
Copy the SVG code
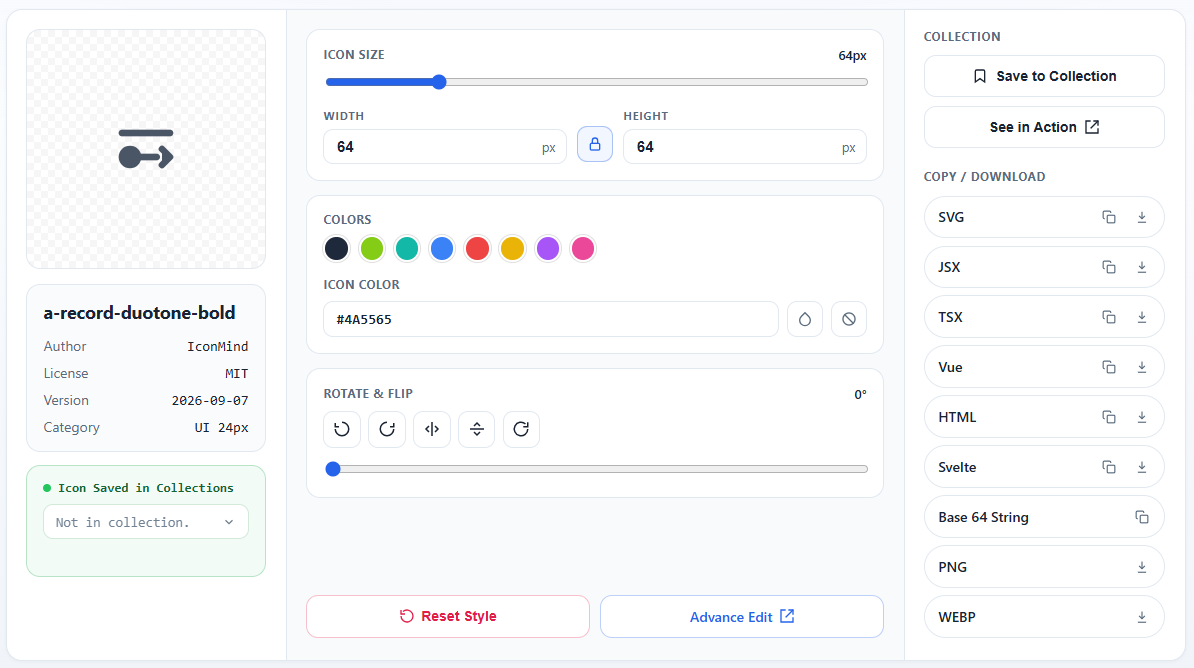(x=1109, y=217)
